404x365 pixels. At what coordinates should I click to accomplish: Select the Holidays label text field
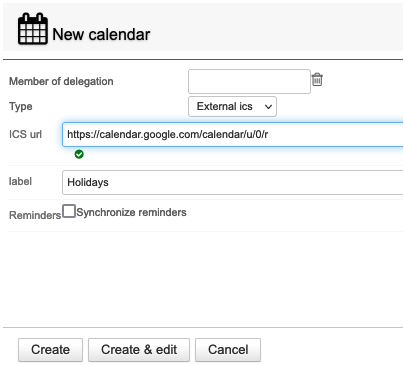(x=233, y=182)
